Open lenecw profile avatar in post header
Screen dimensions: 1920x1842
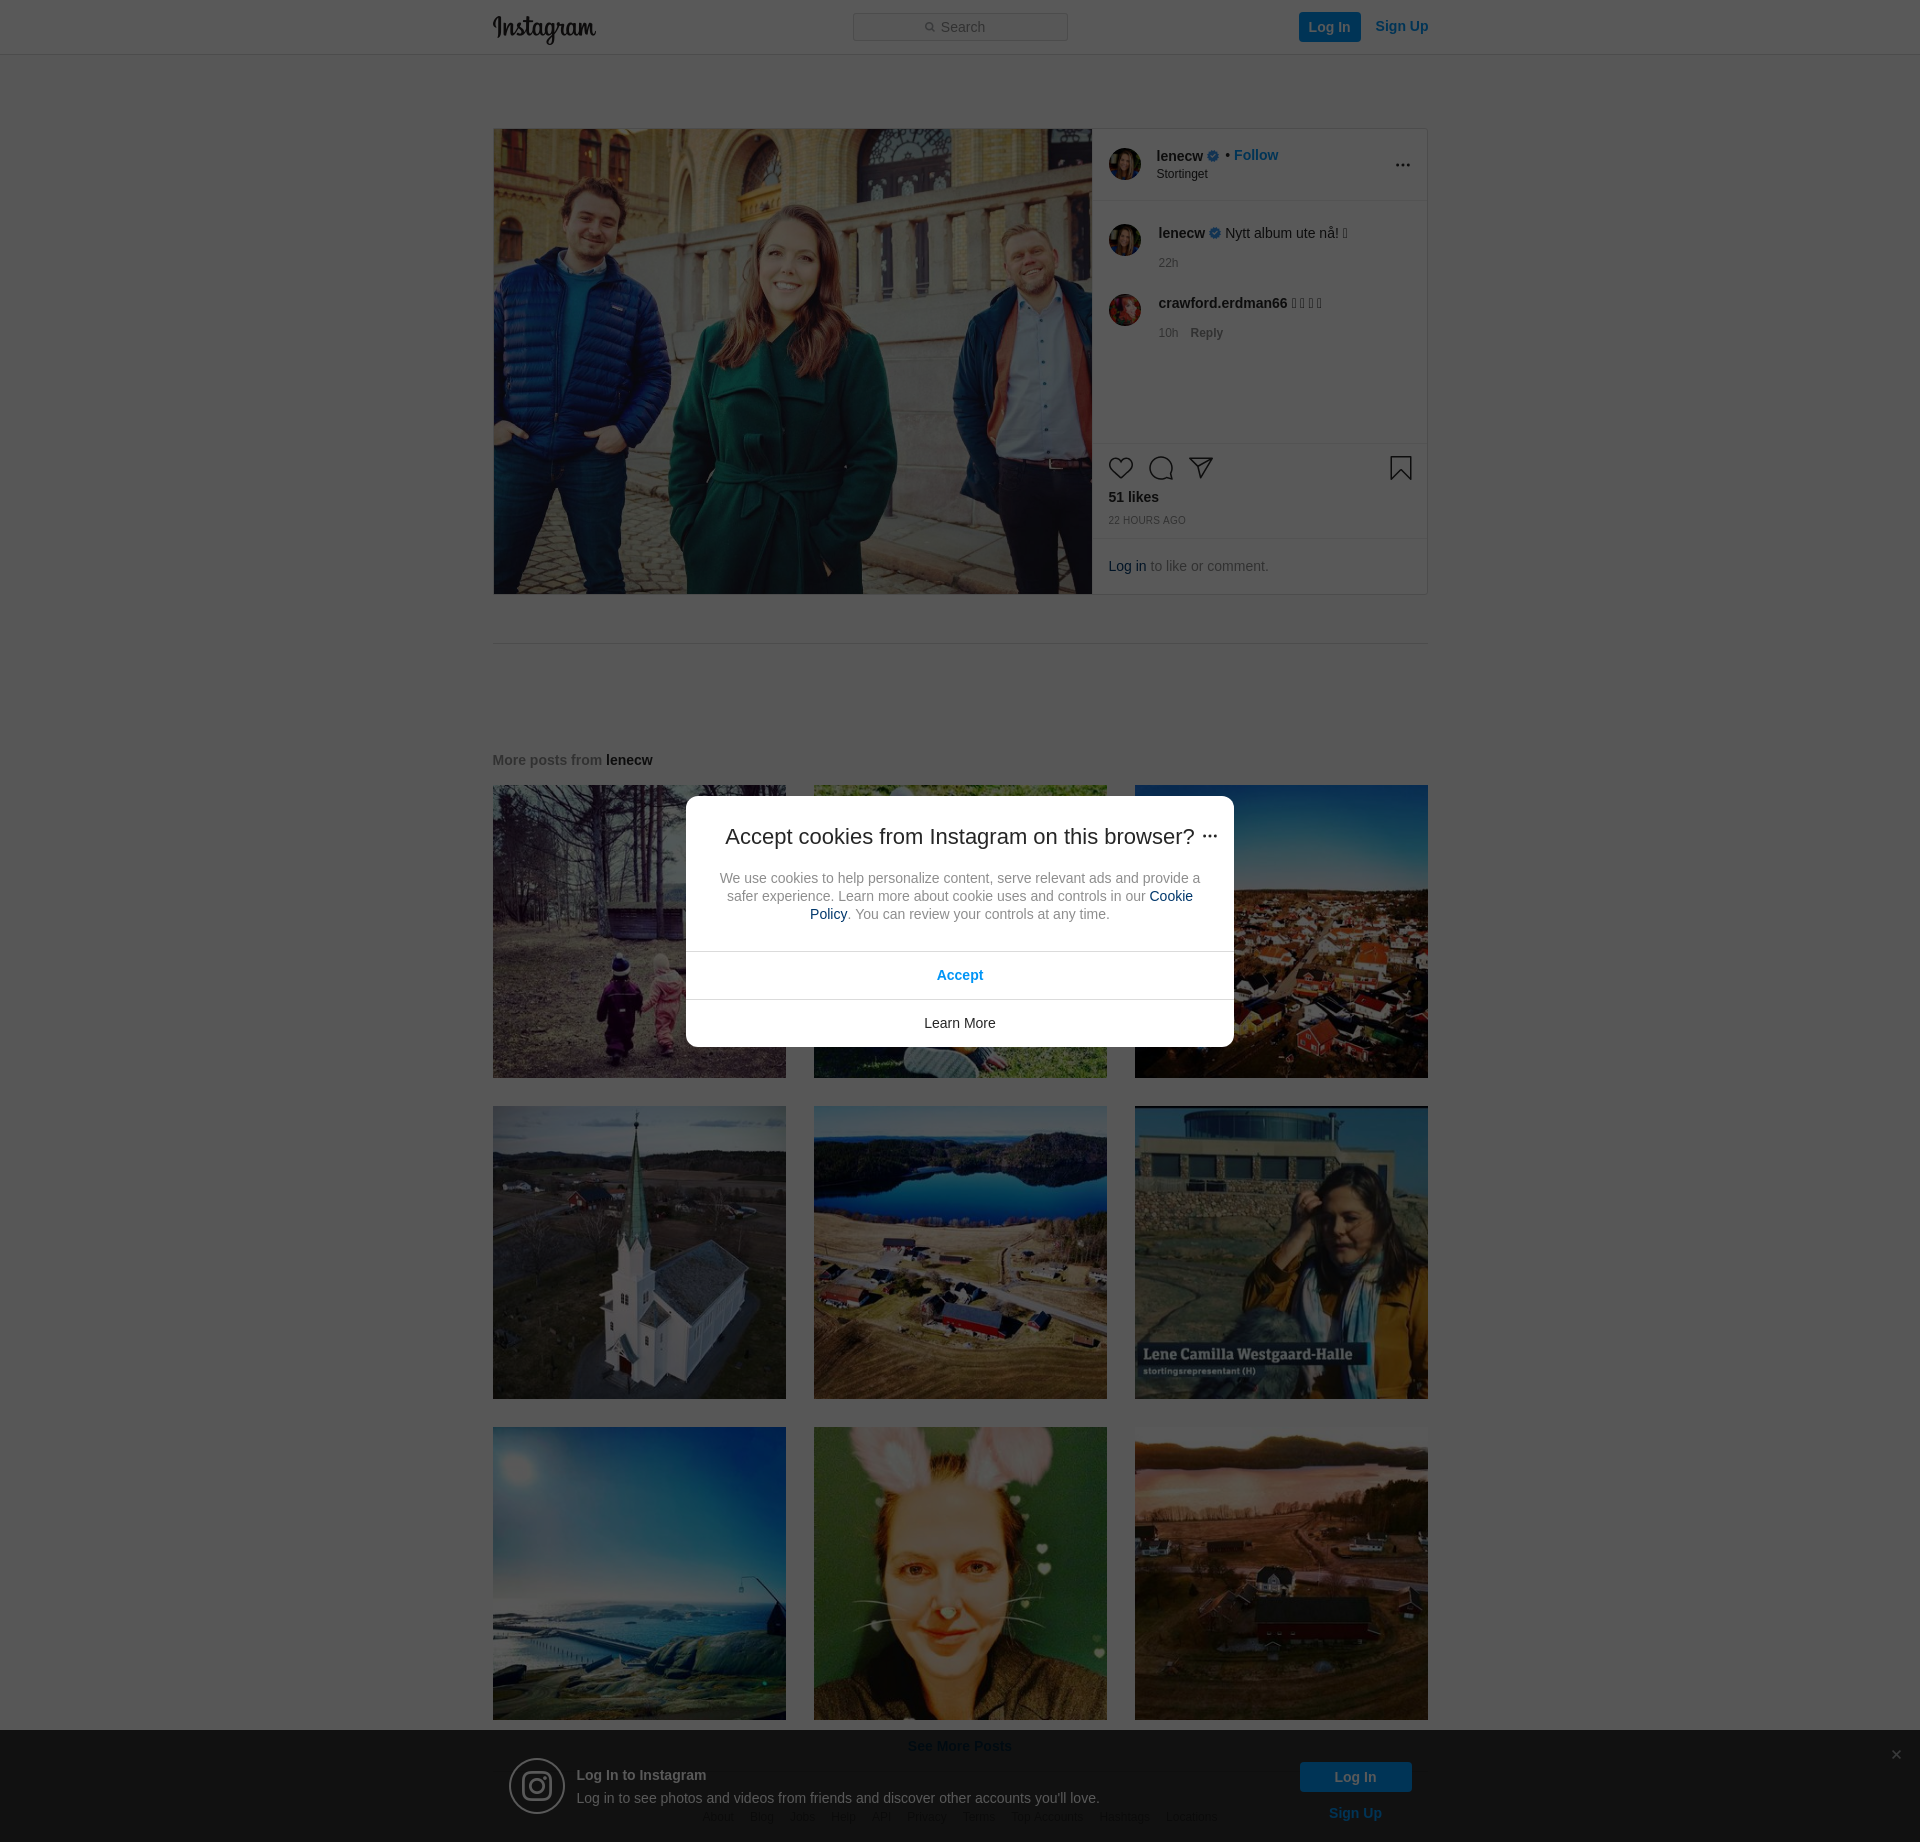pyautogui.click(x=1125, y=164)
